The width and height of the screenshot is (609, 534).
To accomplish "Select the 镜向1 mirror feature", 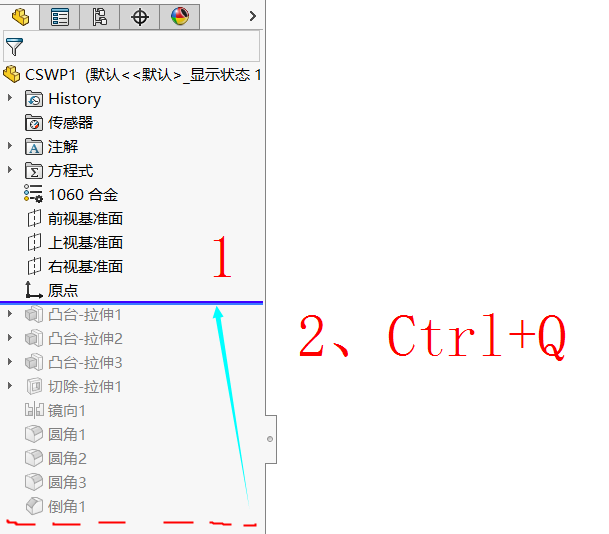I will click(x=66, y=411).
